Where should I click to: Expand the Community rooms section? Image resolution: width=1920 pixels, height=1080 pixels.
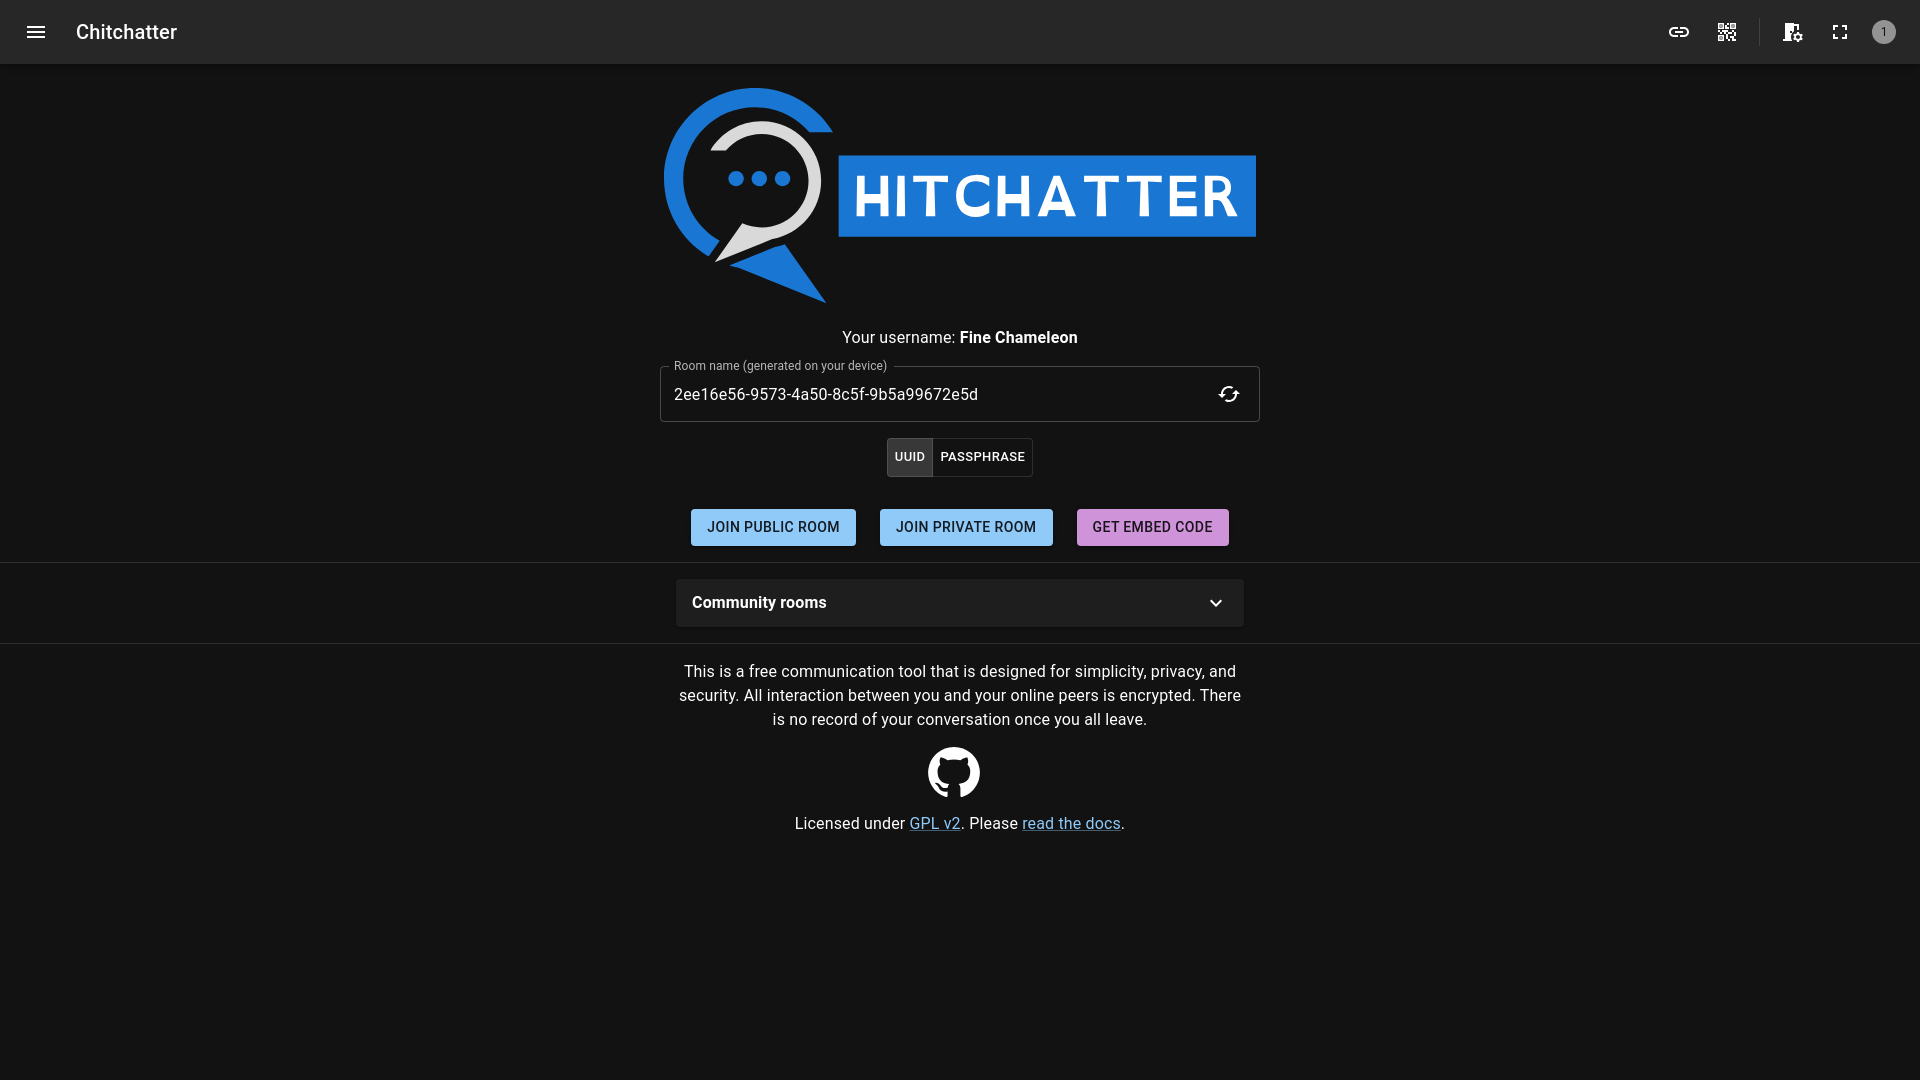[960, 603]
